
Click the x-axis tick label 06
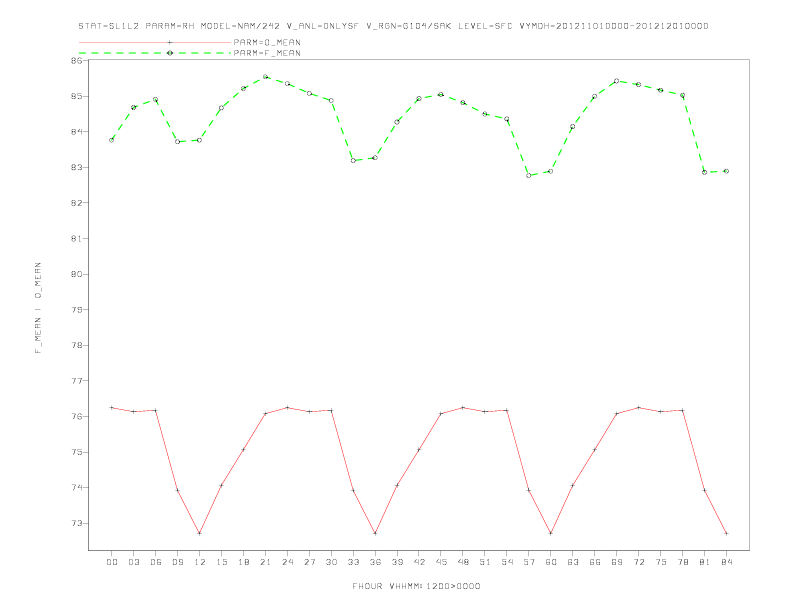pyautogui.click(x=156, y=562)
